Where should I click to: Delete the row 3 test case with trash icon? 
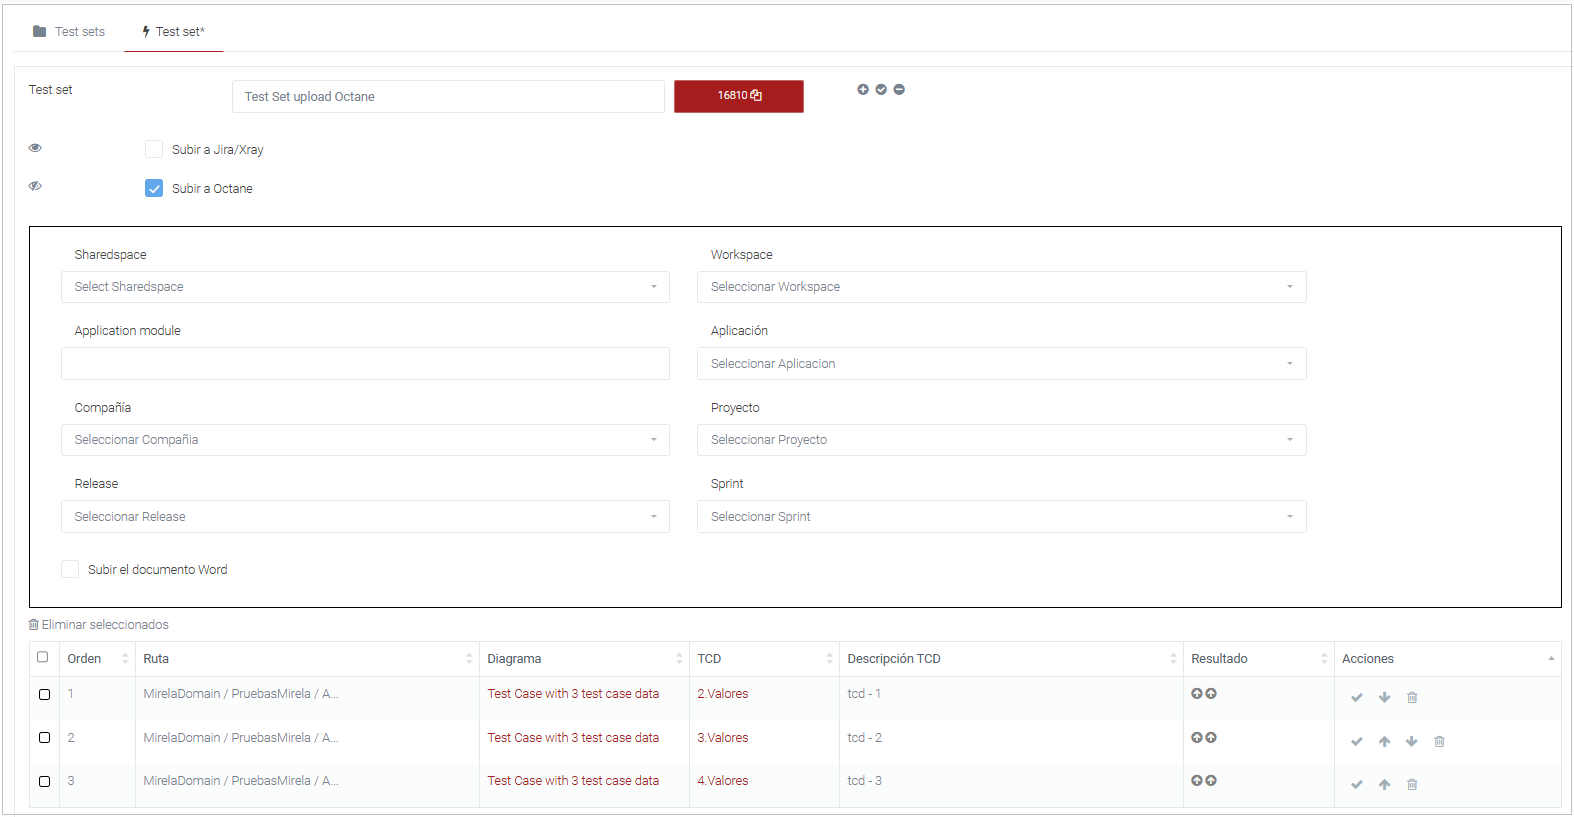click(x=1412, y=785)
